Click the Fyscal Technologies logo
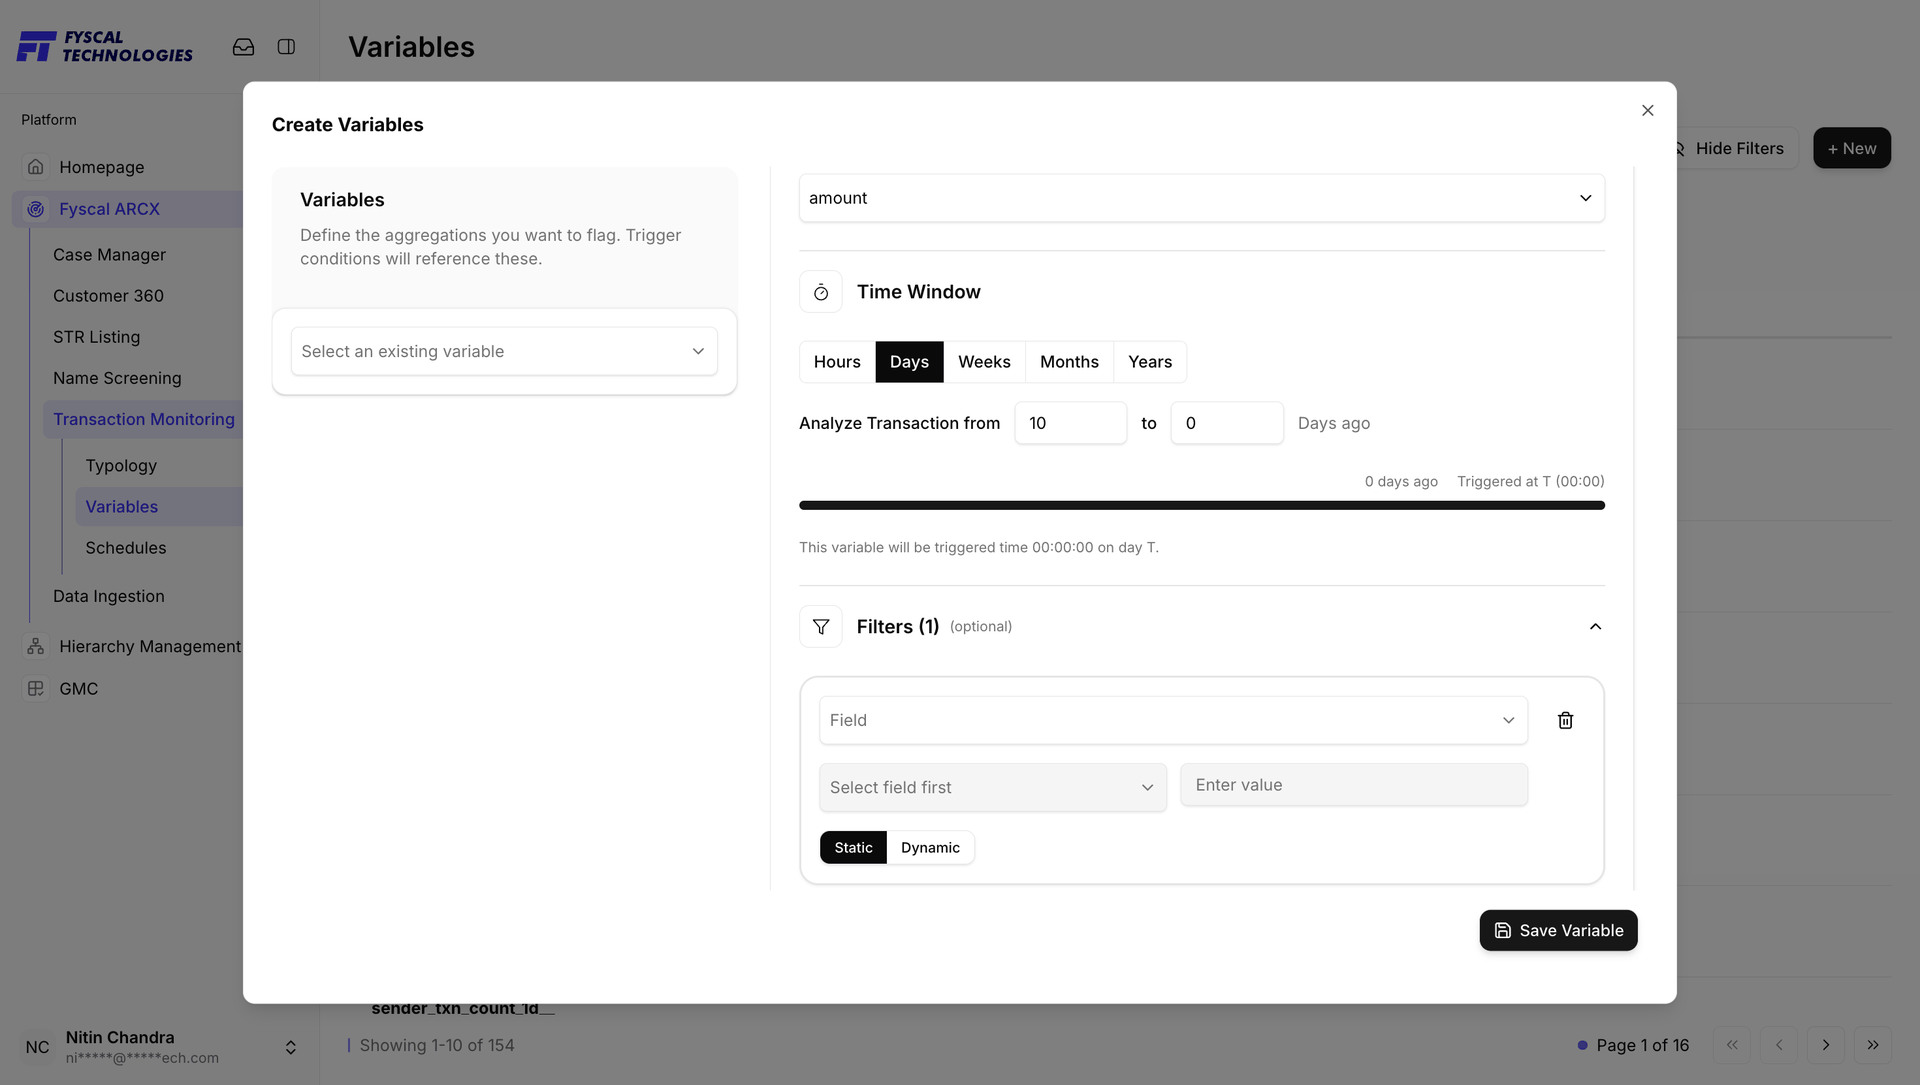Image resolution: width=1920 pixels, height=1085 pixels. 105,47
